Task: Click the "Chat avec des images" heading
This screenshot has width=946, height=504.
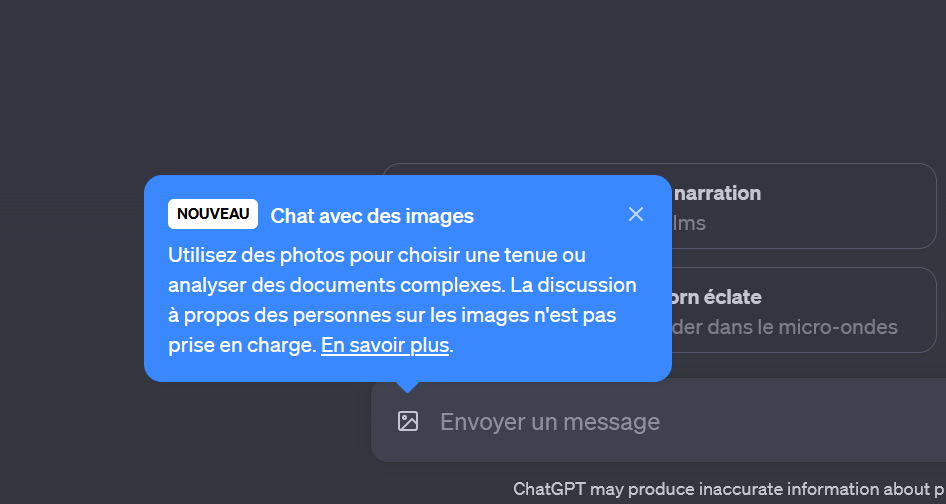Action: click(x=372, y=216)
